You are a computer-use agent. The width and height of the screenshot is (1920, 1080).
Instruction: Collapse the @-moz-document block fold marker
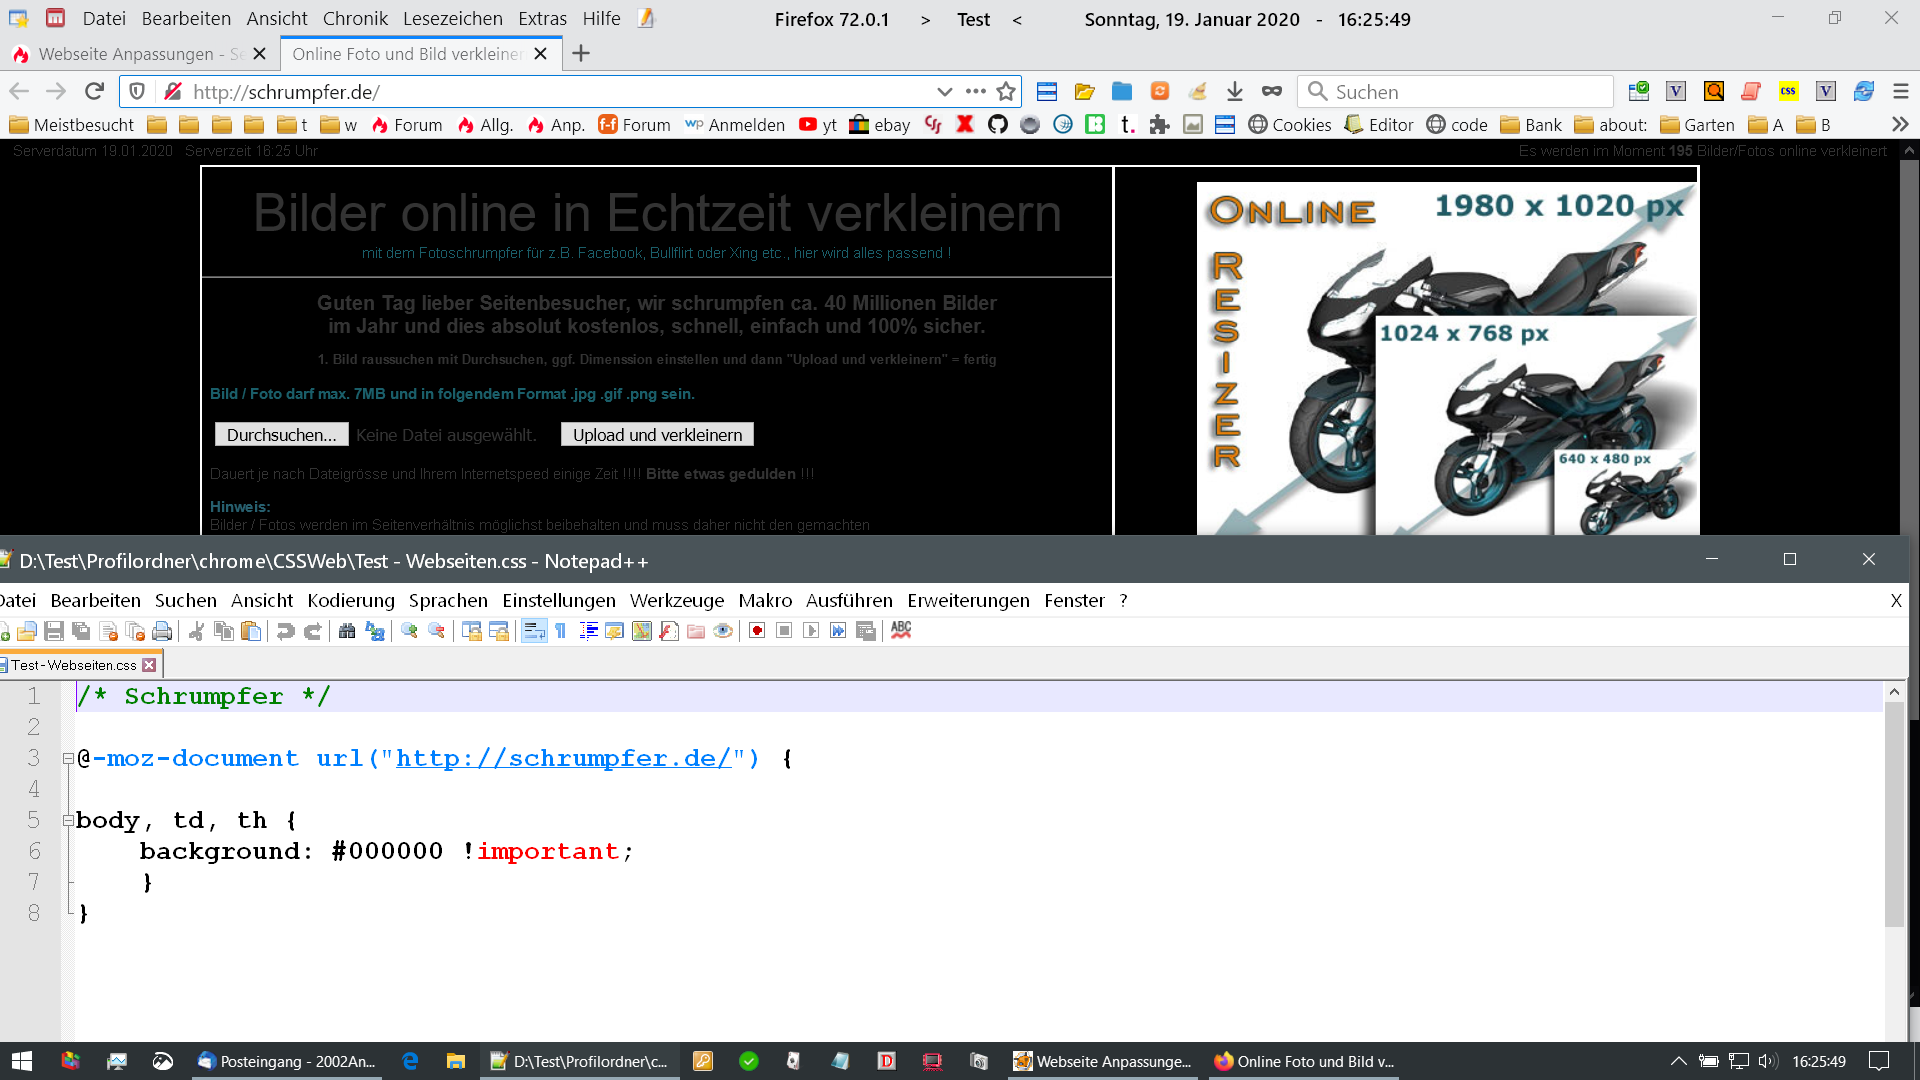tap(68, 759)
